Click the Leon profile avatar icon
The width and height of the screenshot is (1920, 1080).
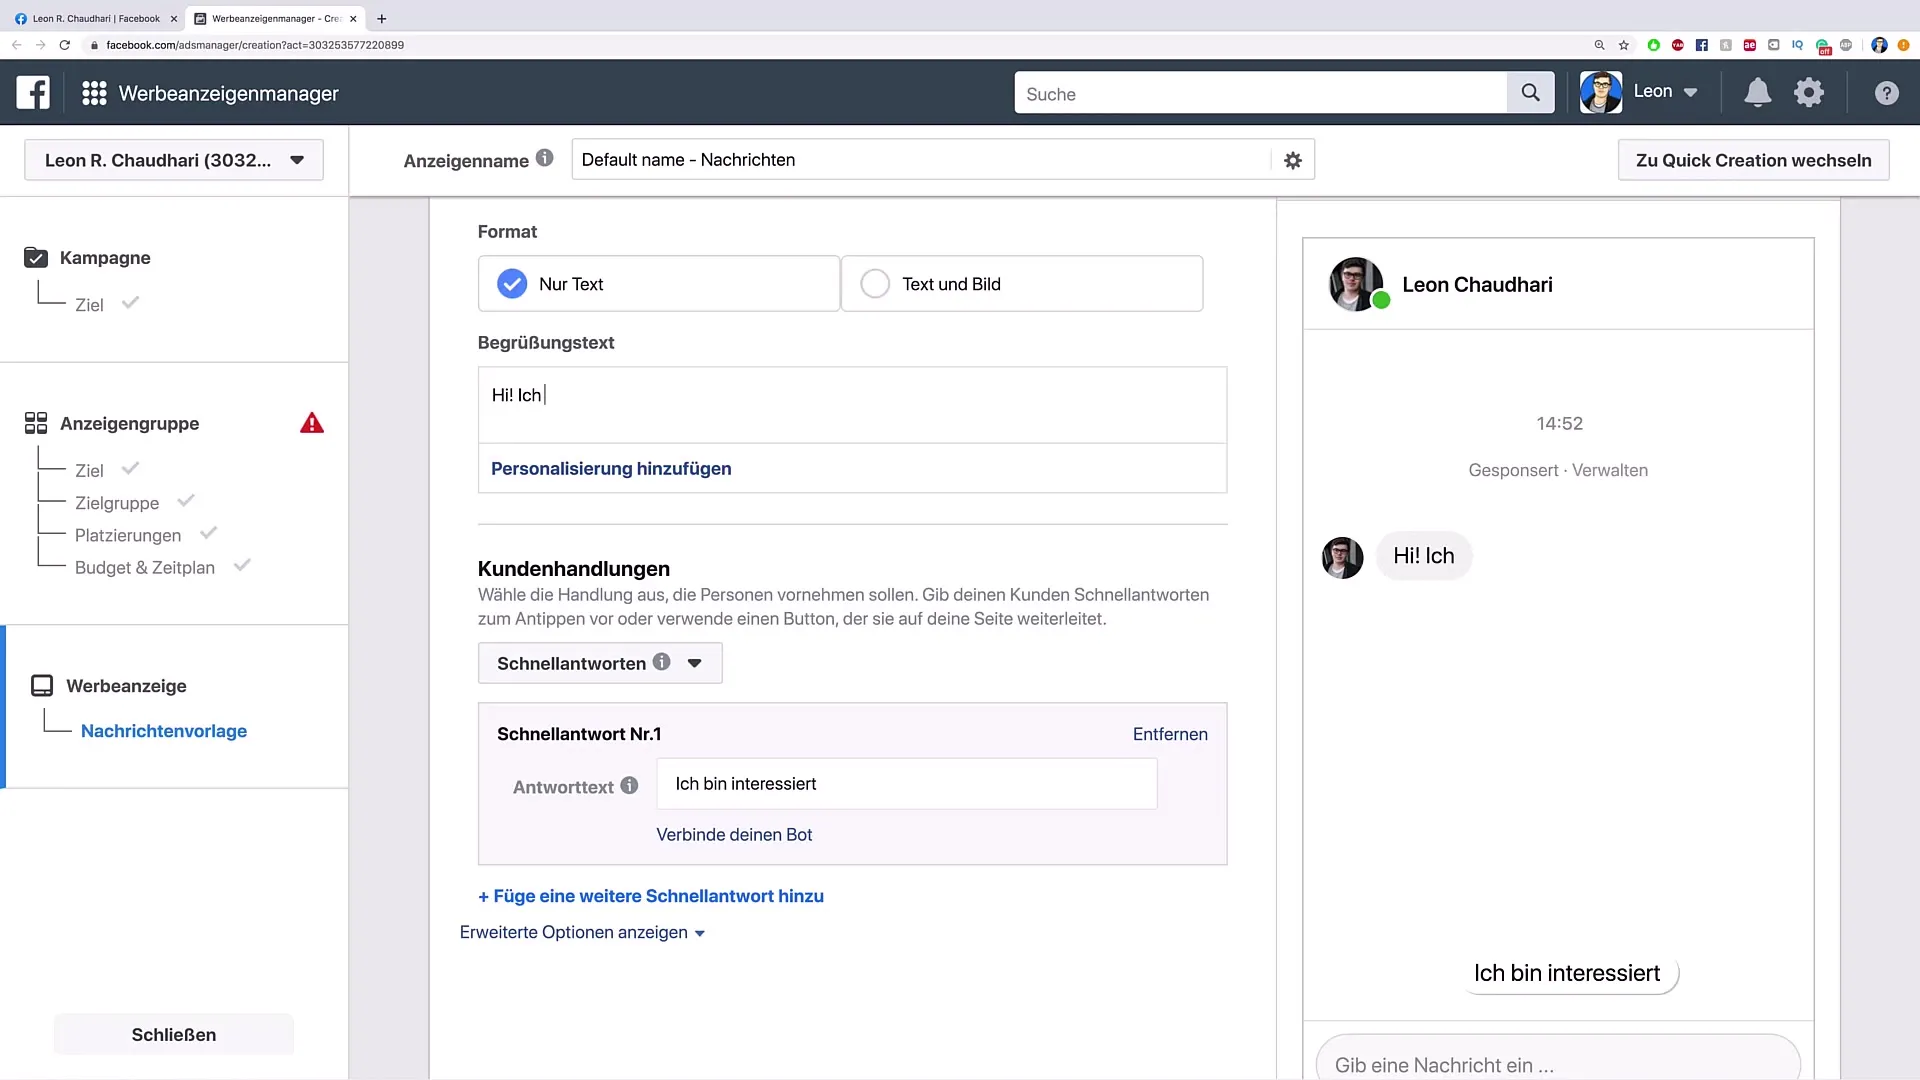[x=1600, y=91]
